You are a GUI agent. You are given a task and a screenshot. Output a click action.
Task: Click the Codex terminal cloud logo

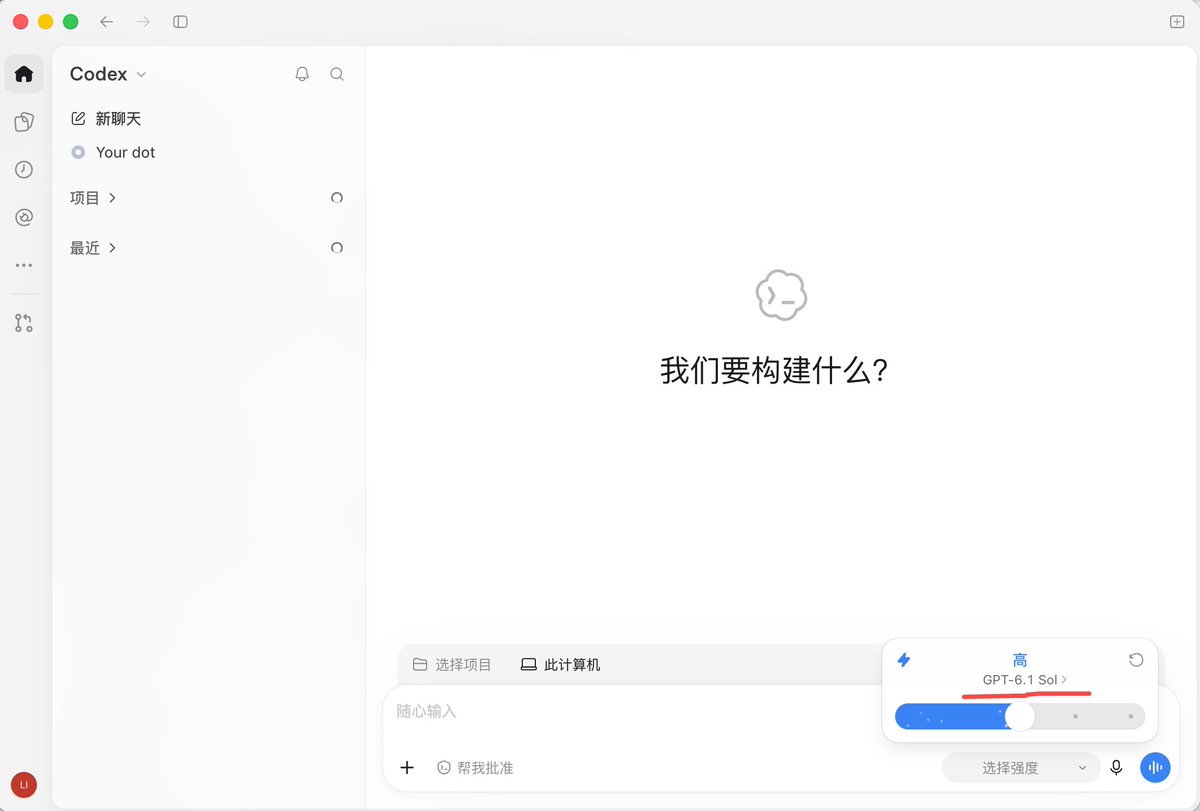pyautogui.click(x=781, y=296)
